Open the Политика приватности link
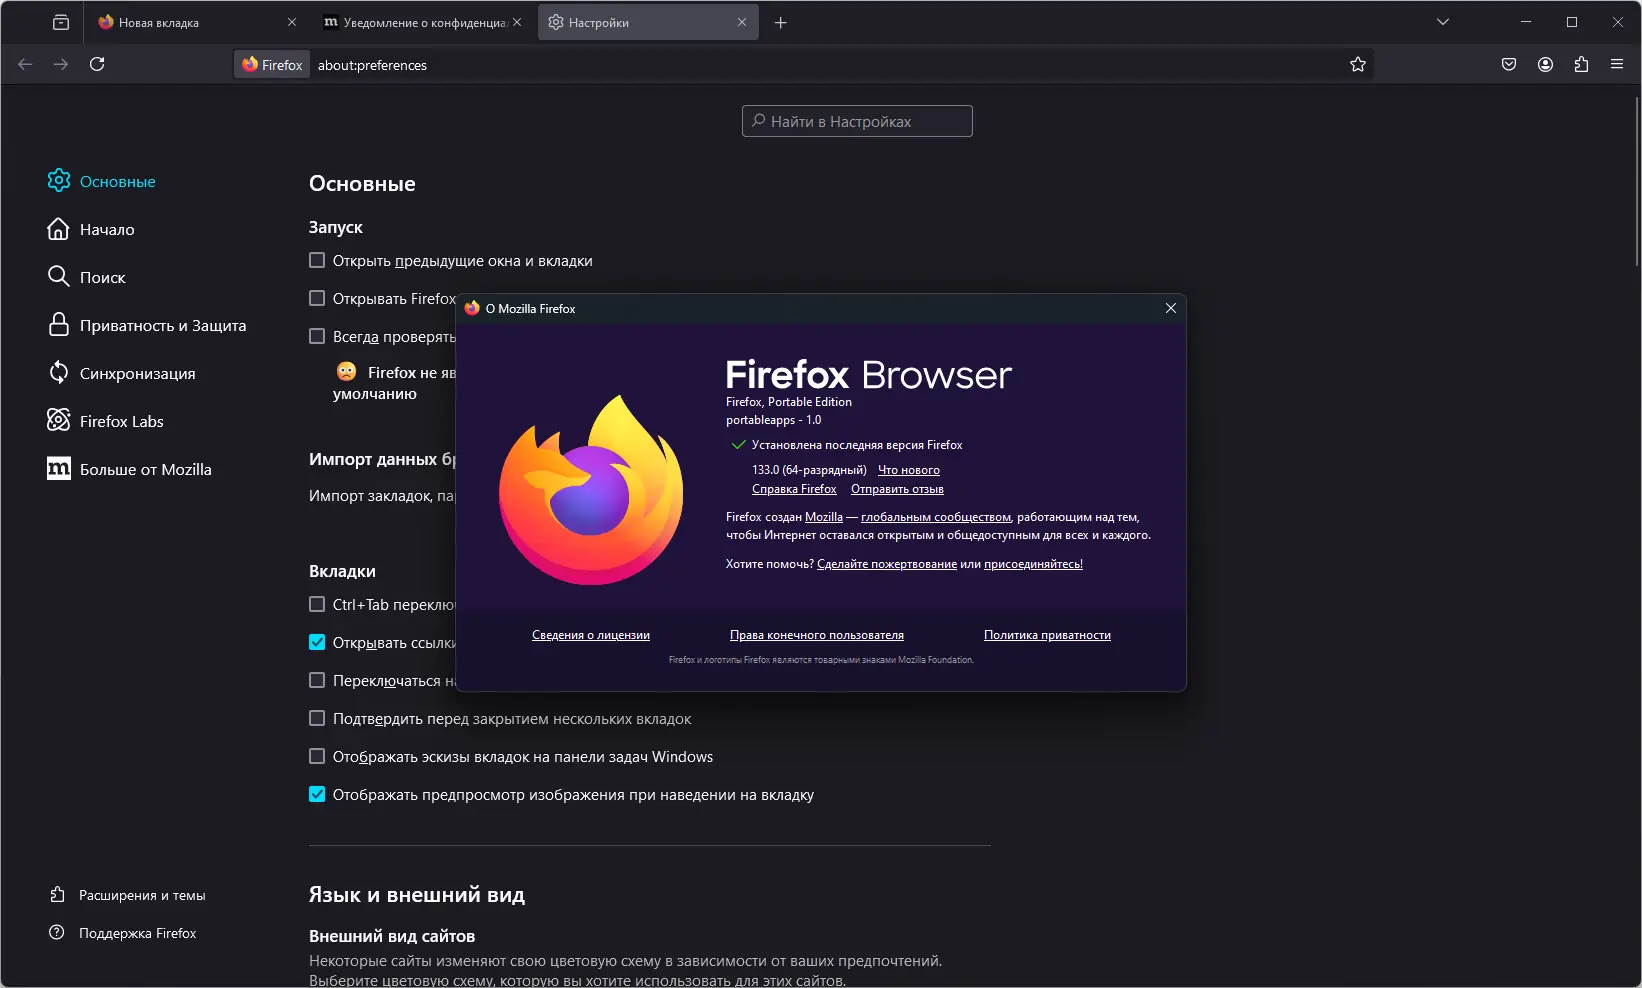This screenshot has width=1642, height=988. (1047, 635)
